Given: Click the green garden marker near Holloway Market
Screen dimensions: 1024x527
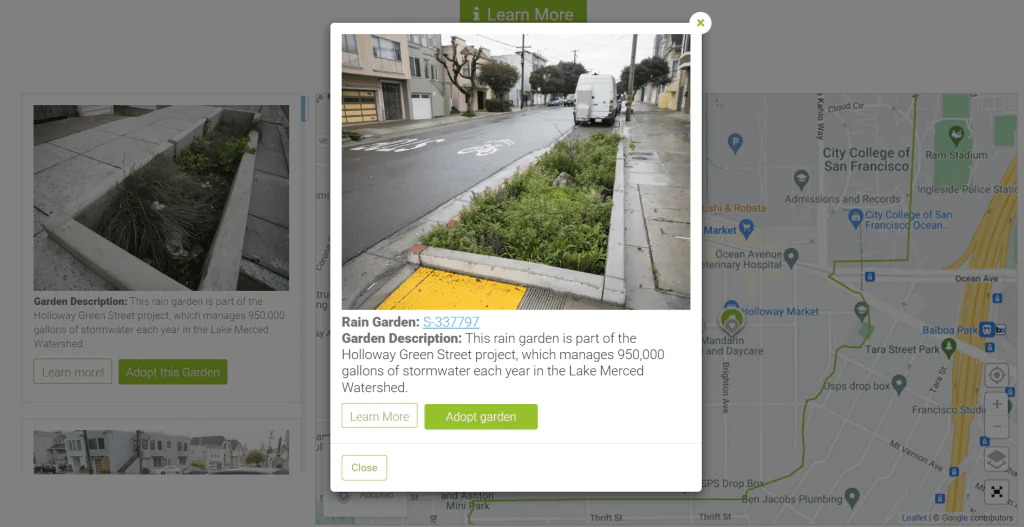Looking at the screenshot, I should (x=731, y=322).
